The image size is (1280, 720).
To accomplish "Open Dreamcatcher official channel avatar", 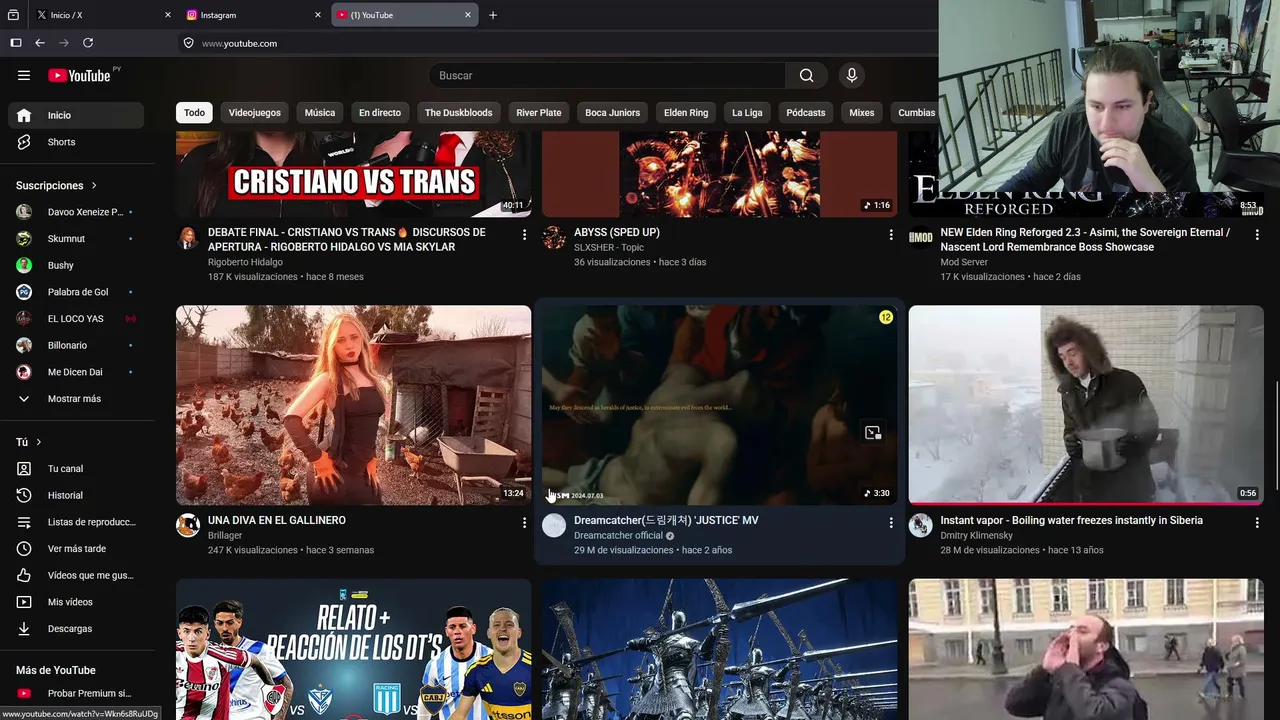I will [x=554, y=526].
